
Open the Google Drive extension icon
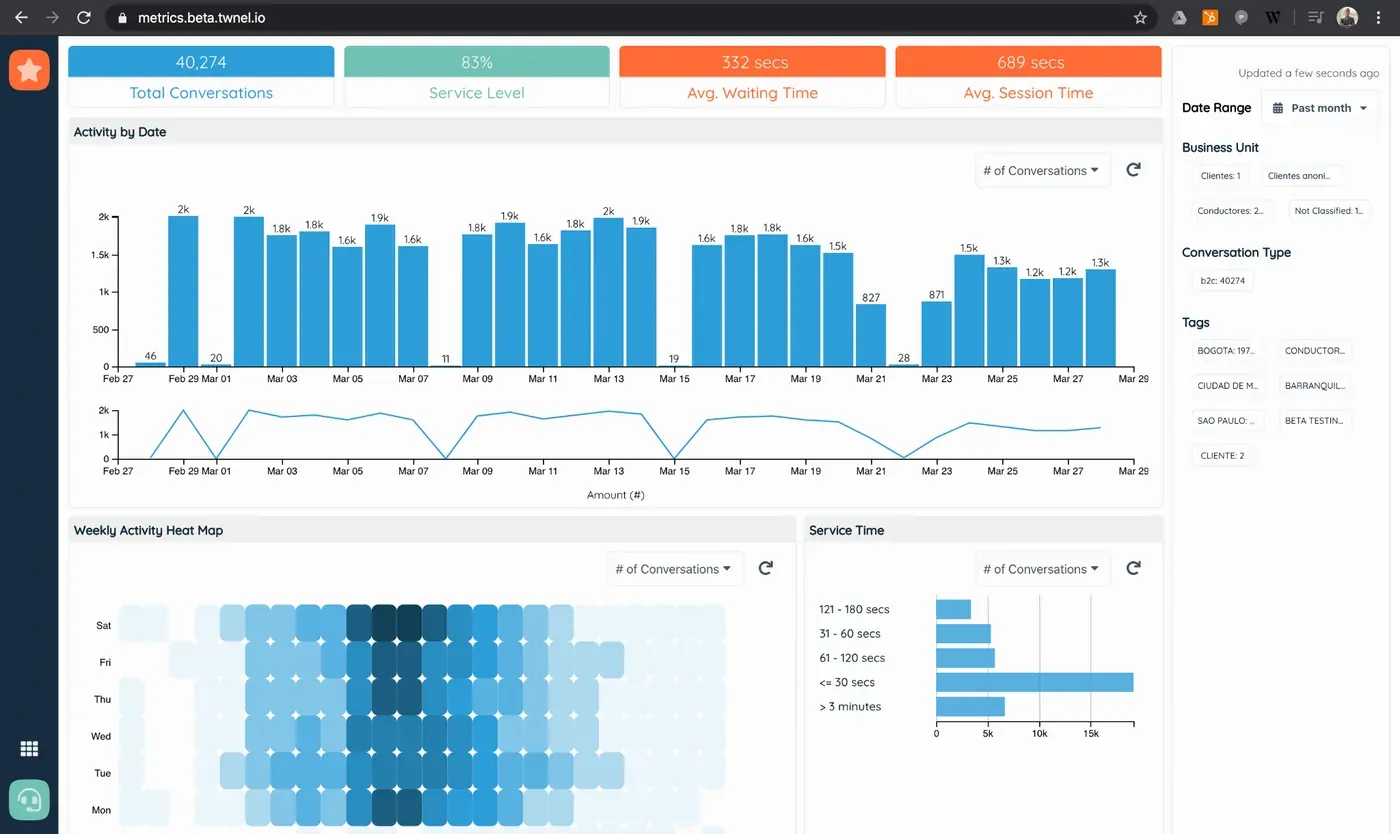(x=1179, y=17)
